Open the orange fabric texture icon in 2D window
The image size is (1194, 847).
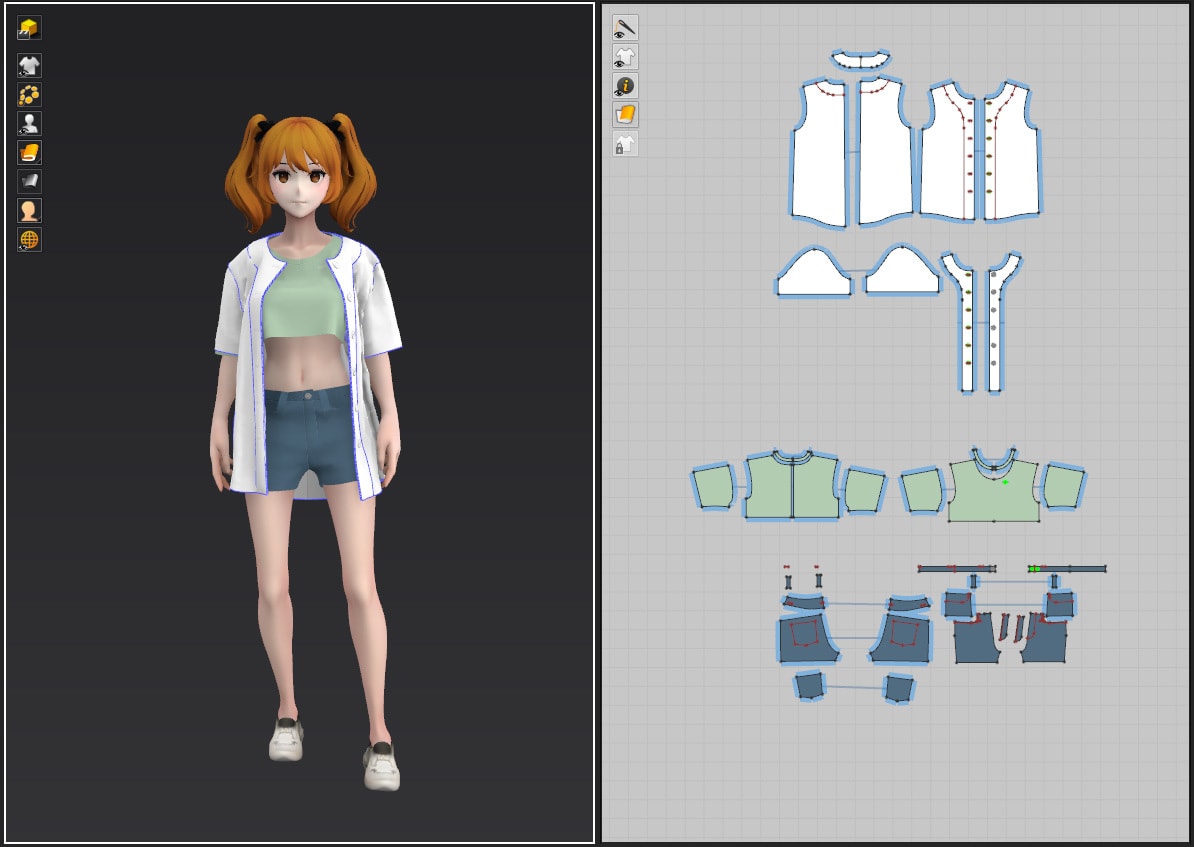coord(625,115)
